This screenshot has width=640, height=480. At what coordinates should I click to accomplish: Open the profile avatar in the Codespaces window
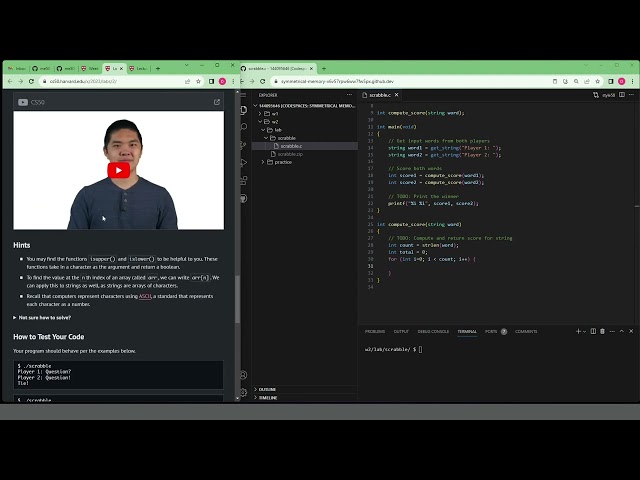[621, 81]
